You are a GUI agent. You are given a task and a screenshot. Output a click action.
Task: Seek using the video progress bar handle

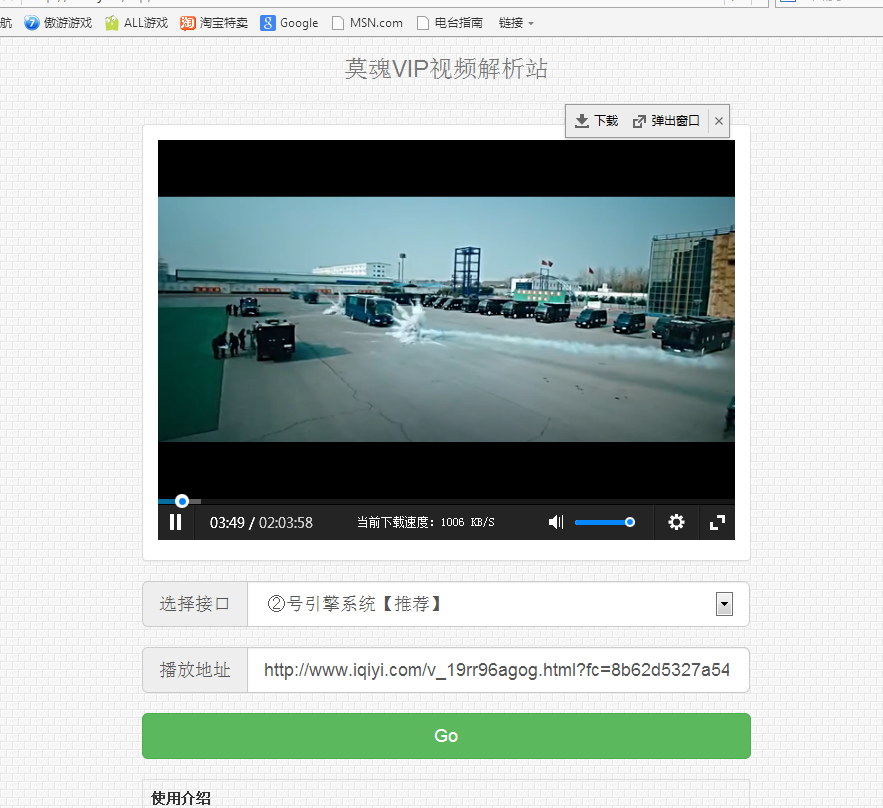pos(182,501)
